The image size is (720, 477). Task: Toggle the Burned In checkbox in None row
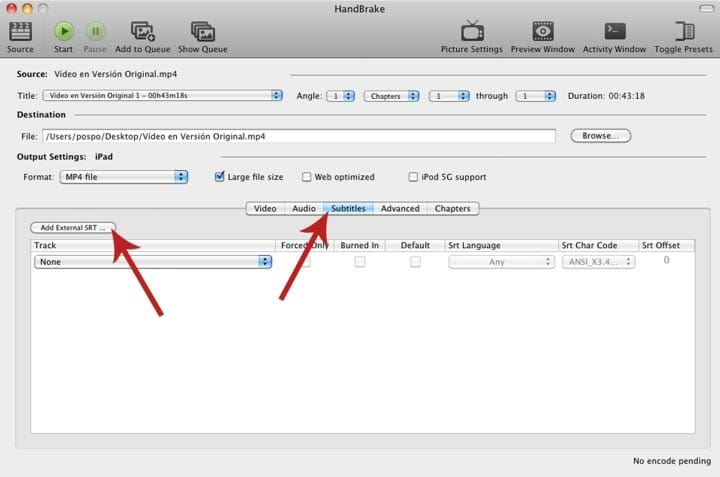360,262
